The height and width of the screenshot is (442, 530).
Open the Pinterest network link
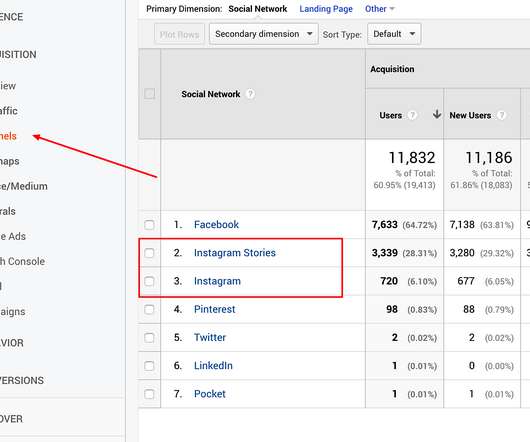215,309
